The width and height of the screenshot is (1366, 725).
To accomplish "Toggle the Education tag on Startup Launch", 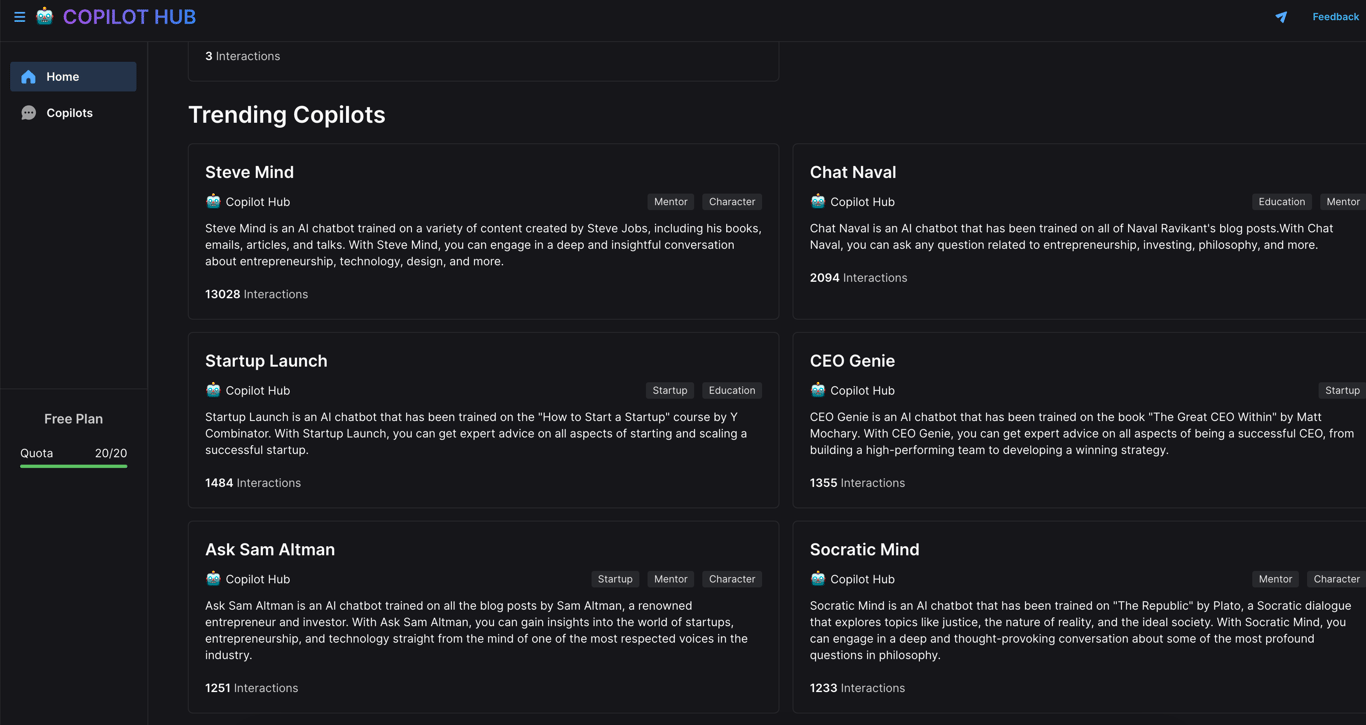I will point(731,390).
